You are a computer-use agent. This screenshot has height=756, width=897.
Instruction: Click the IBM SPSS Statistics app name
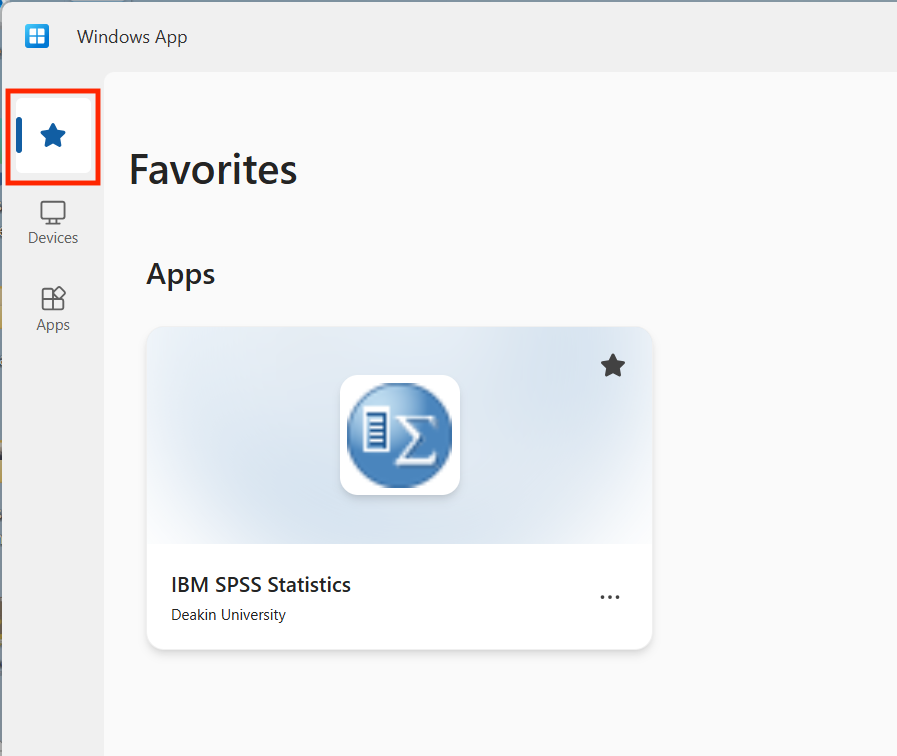point(261,585)
